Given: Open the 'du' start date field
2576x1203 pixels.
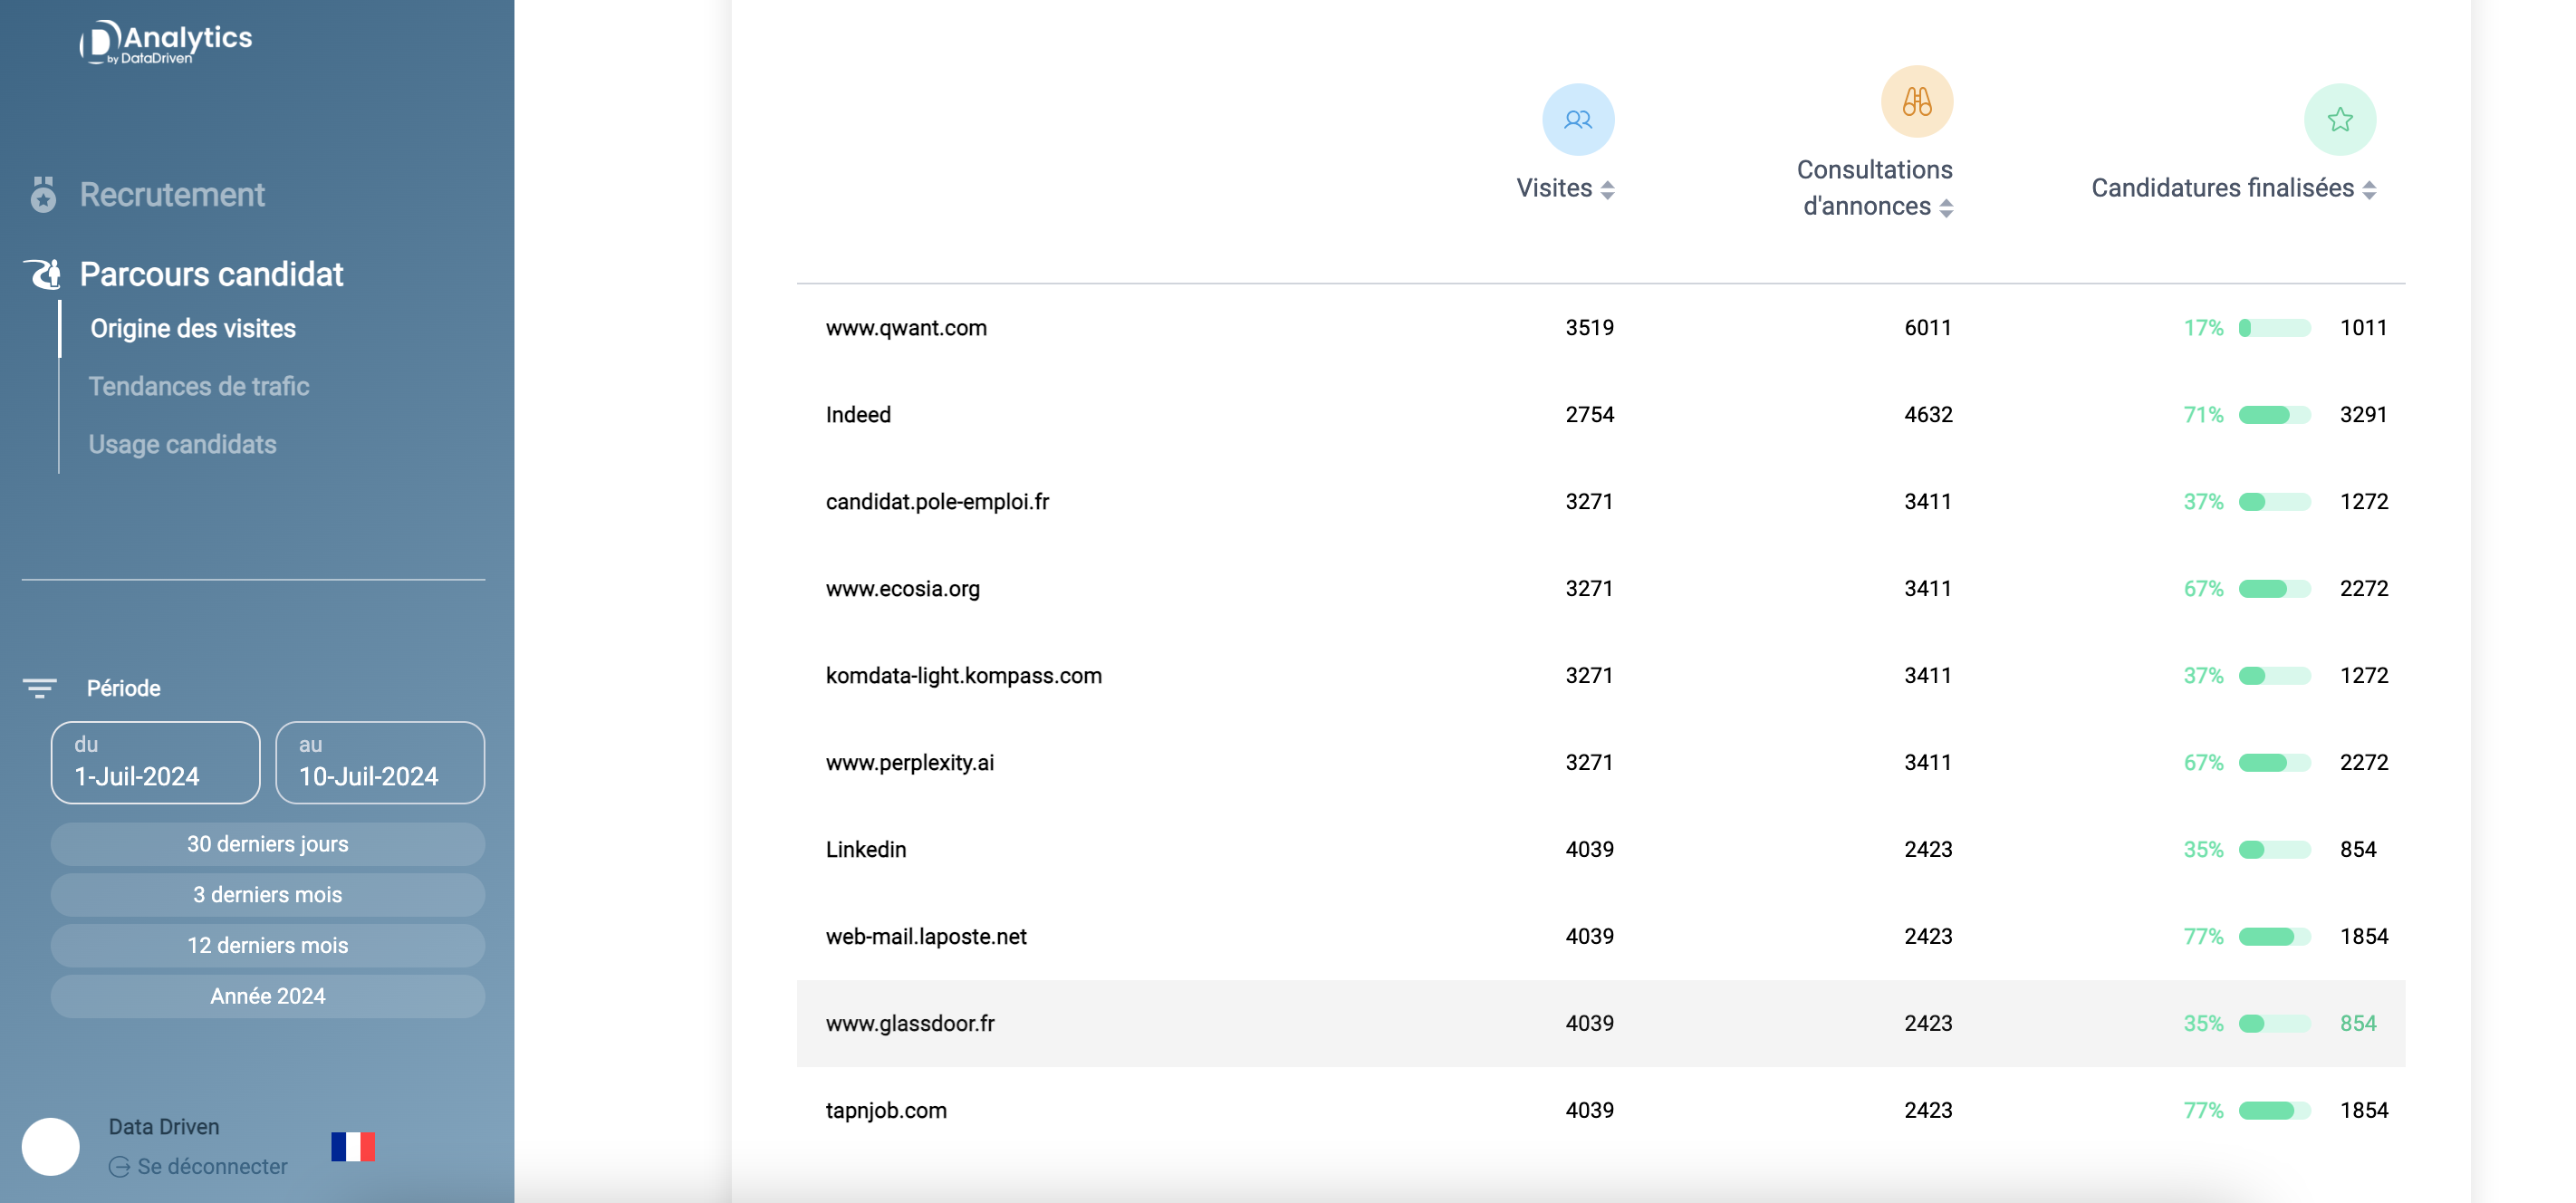Looking at the screenshot, I should point(155,762).
